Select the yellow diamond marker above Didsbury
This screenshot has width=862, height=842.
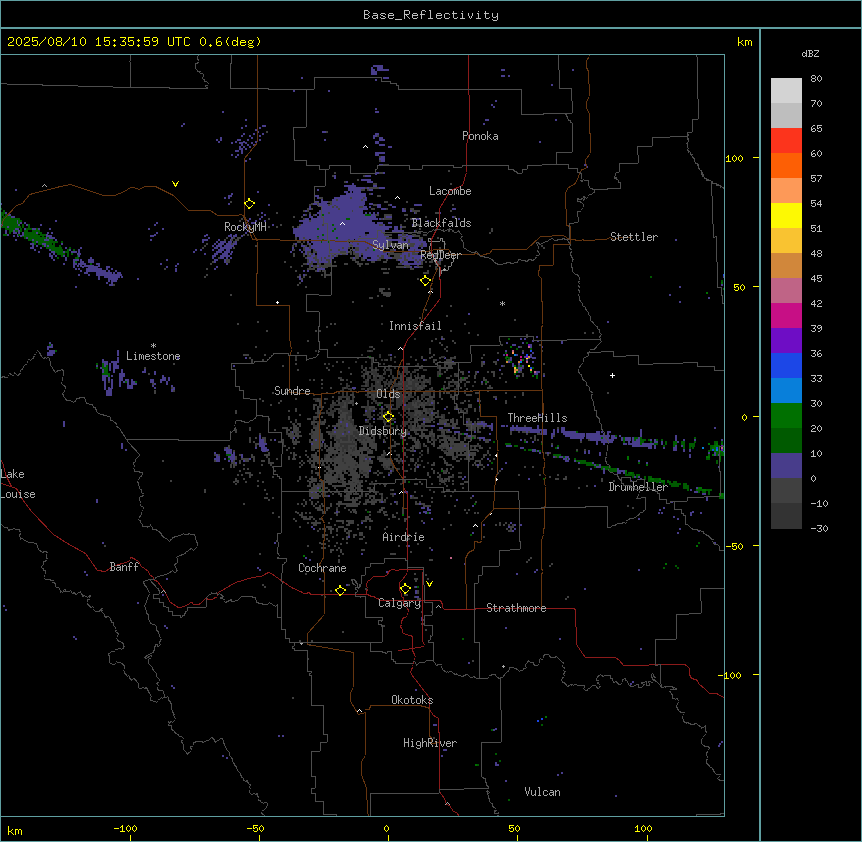(389, 417)
